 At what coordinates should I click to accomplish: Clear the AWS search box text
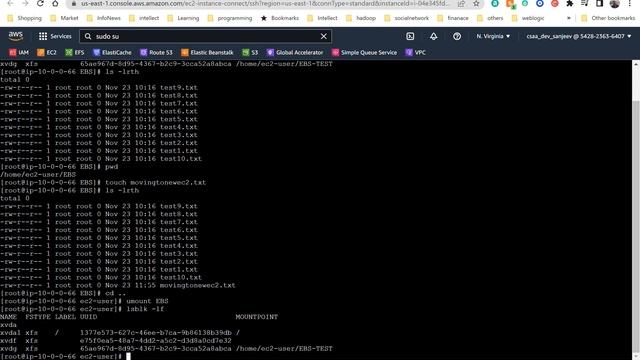(x=323, y=36)
